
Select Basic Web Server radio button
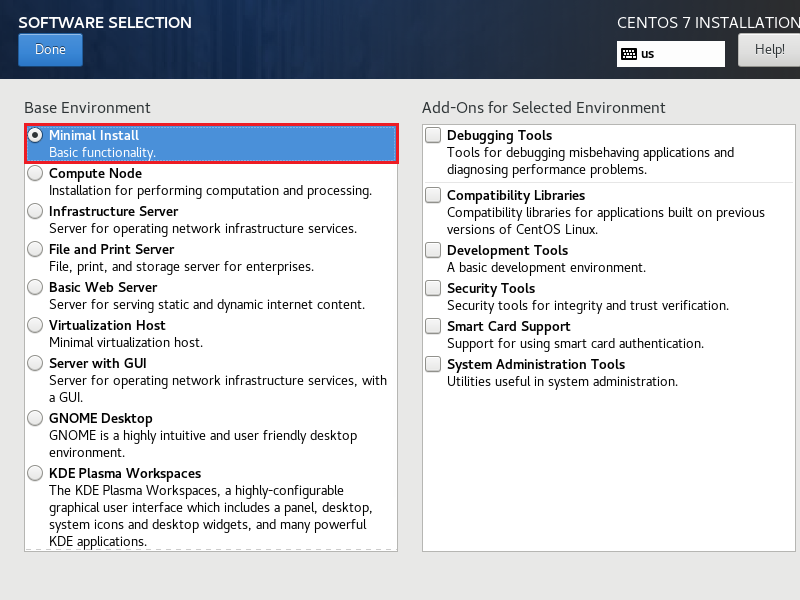35,287
